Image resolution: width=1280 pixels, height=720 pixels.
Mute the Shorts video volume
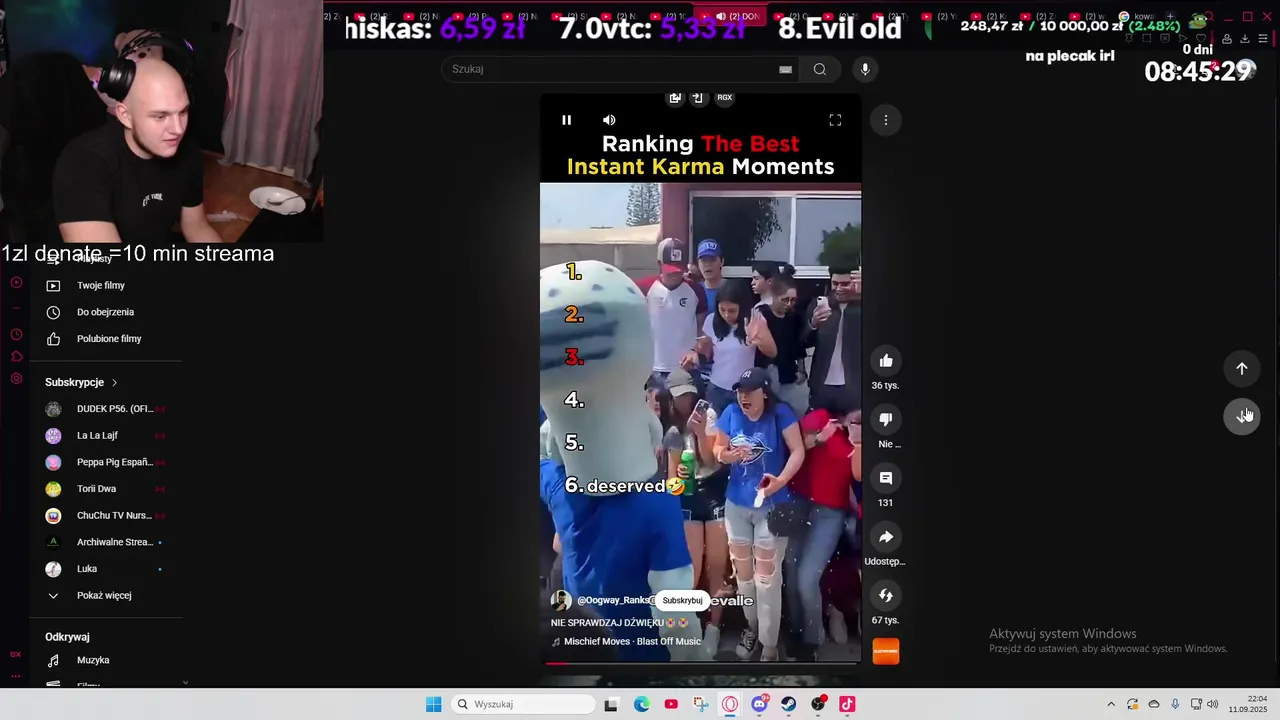(609, 120)
